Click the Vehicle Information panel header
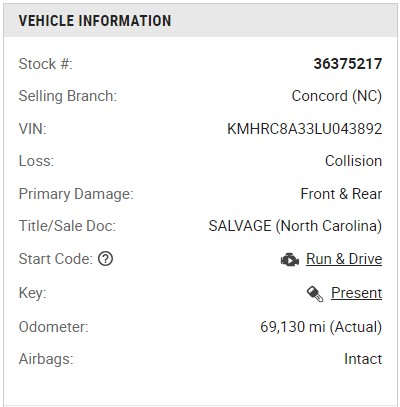Viewport: 400px width, 407px height. 200,20
